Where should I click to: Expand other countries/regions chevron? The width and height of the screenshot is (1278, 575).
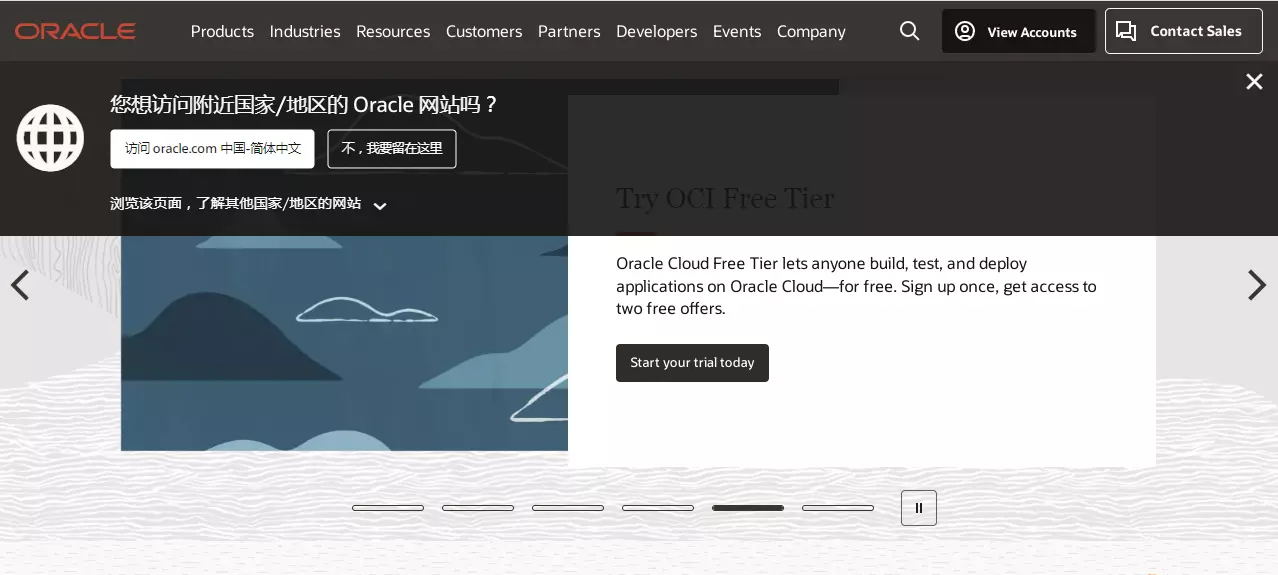[x=380, y=206]
